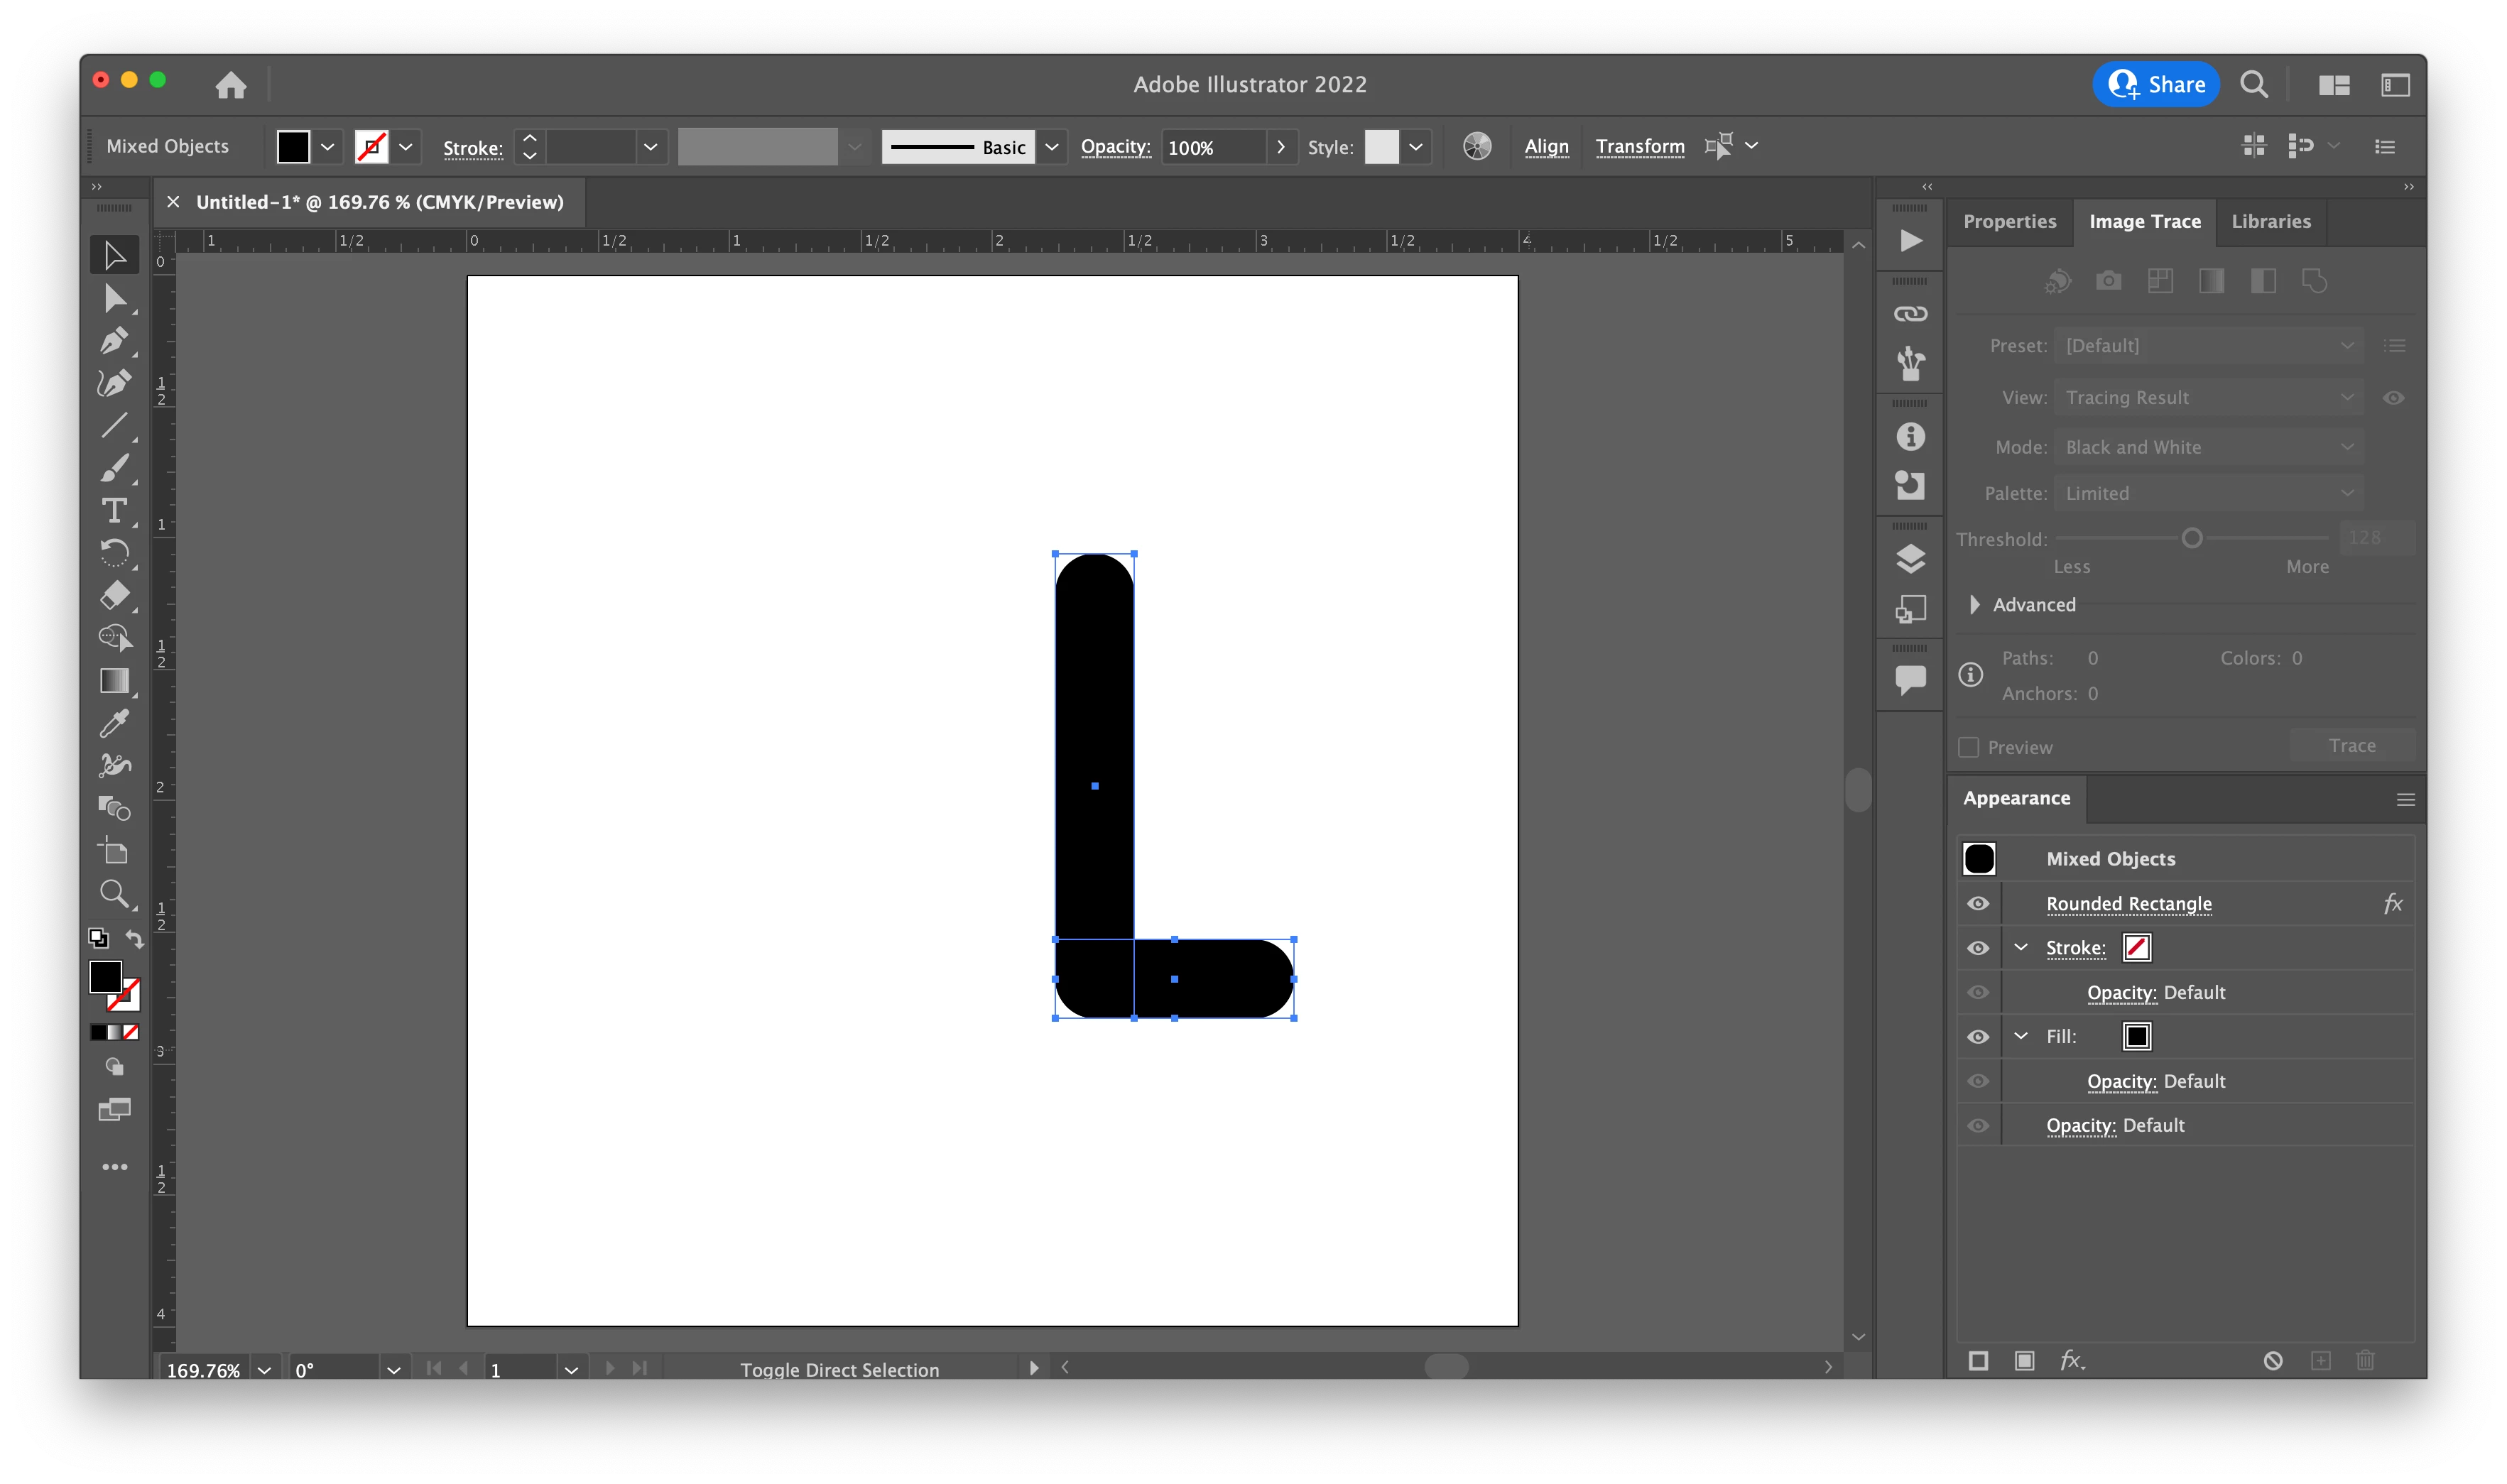Open the zoom level dropdown
Image resolution: width=2507 pixels, height=1484 pixels.
click(x=264, y=1370)
